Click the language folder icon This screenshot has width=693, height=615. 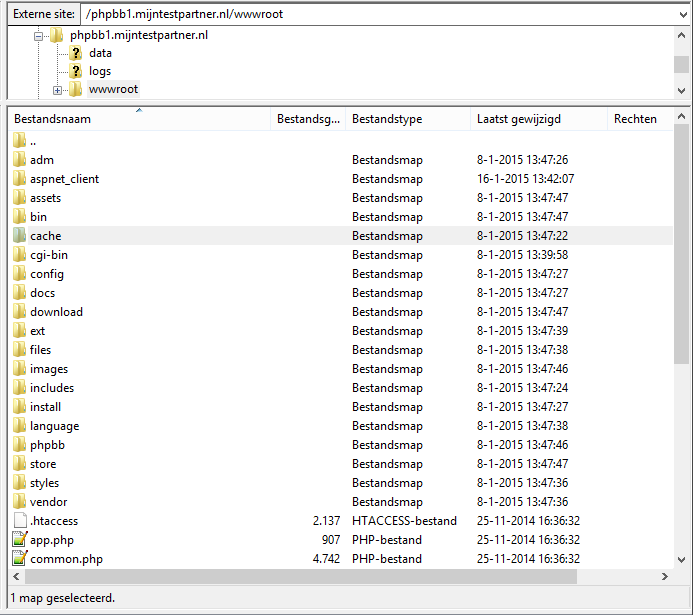pyautogui.click(x=19, y=425)
